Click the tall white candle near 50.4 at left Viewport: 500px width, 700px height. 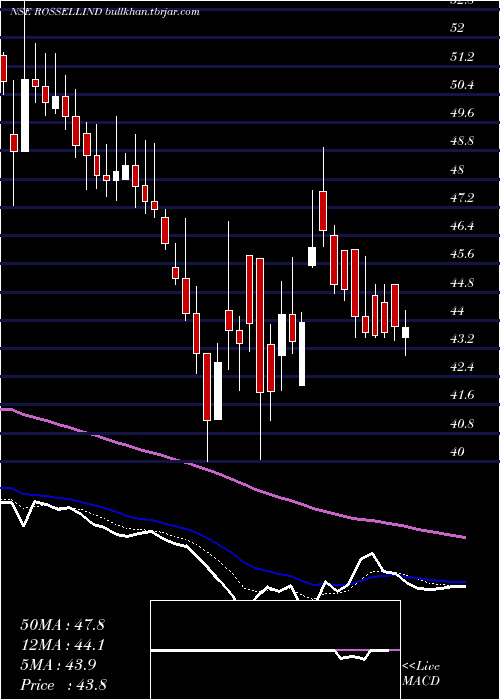click(25, 115)
